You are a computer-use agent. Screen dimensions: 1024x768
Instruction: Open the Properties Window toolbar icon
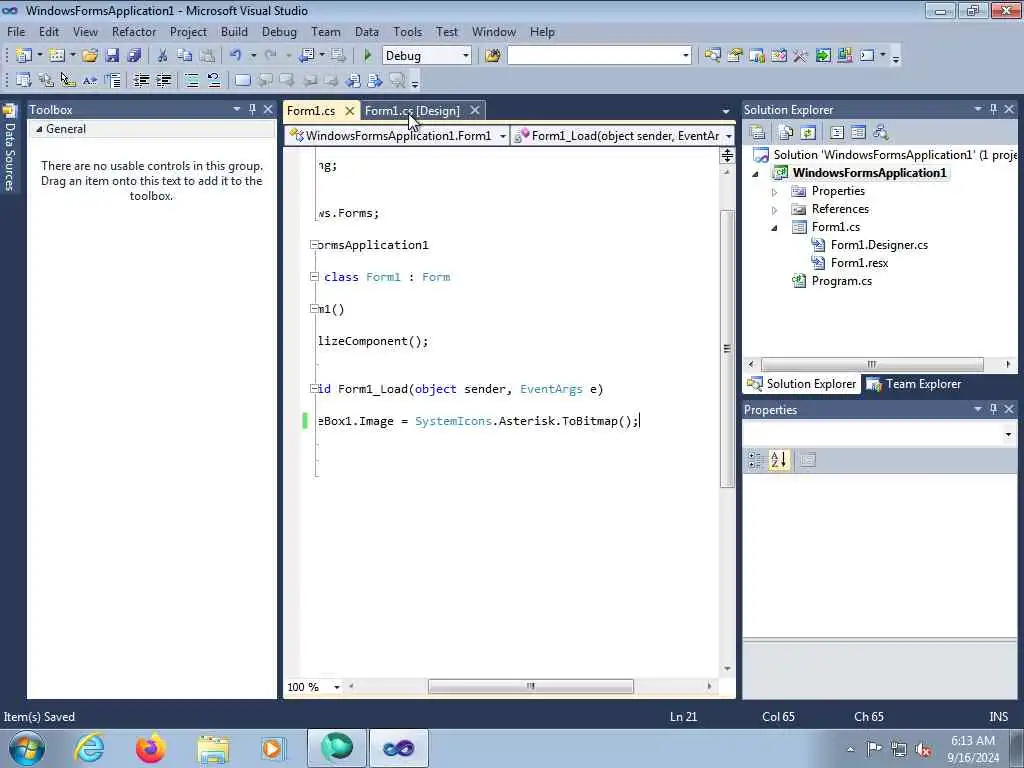coord(735,56)
